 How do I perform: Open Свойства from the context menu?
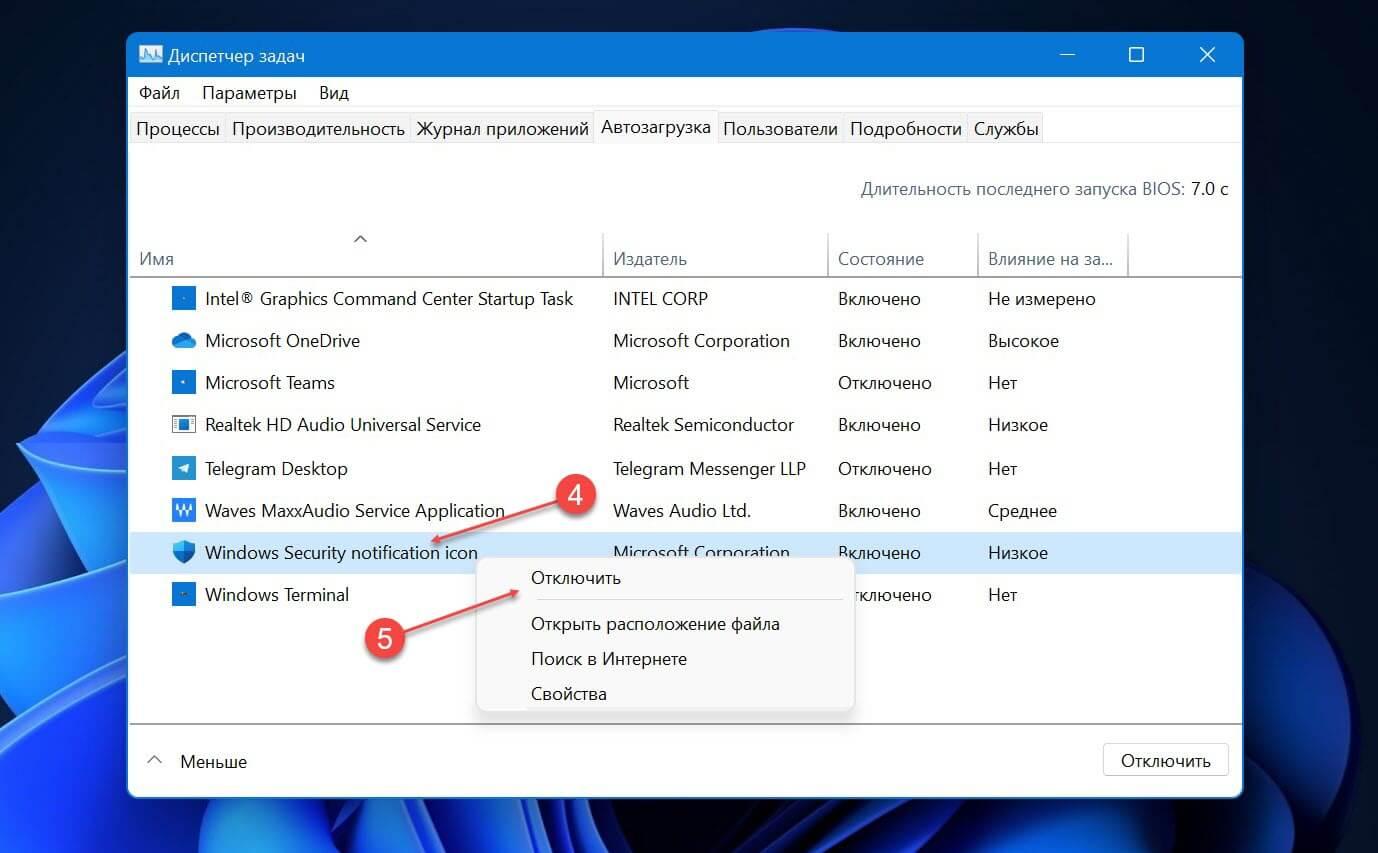pyautogui.click(x=569, y=694)
